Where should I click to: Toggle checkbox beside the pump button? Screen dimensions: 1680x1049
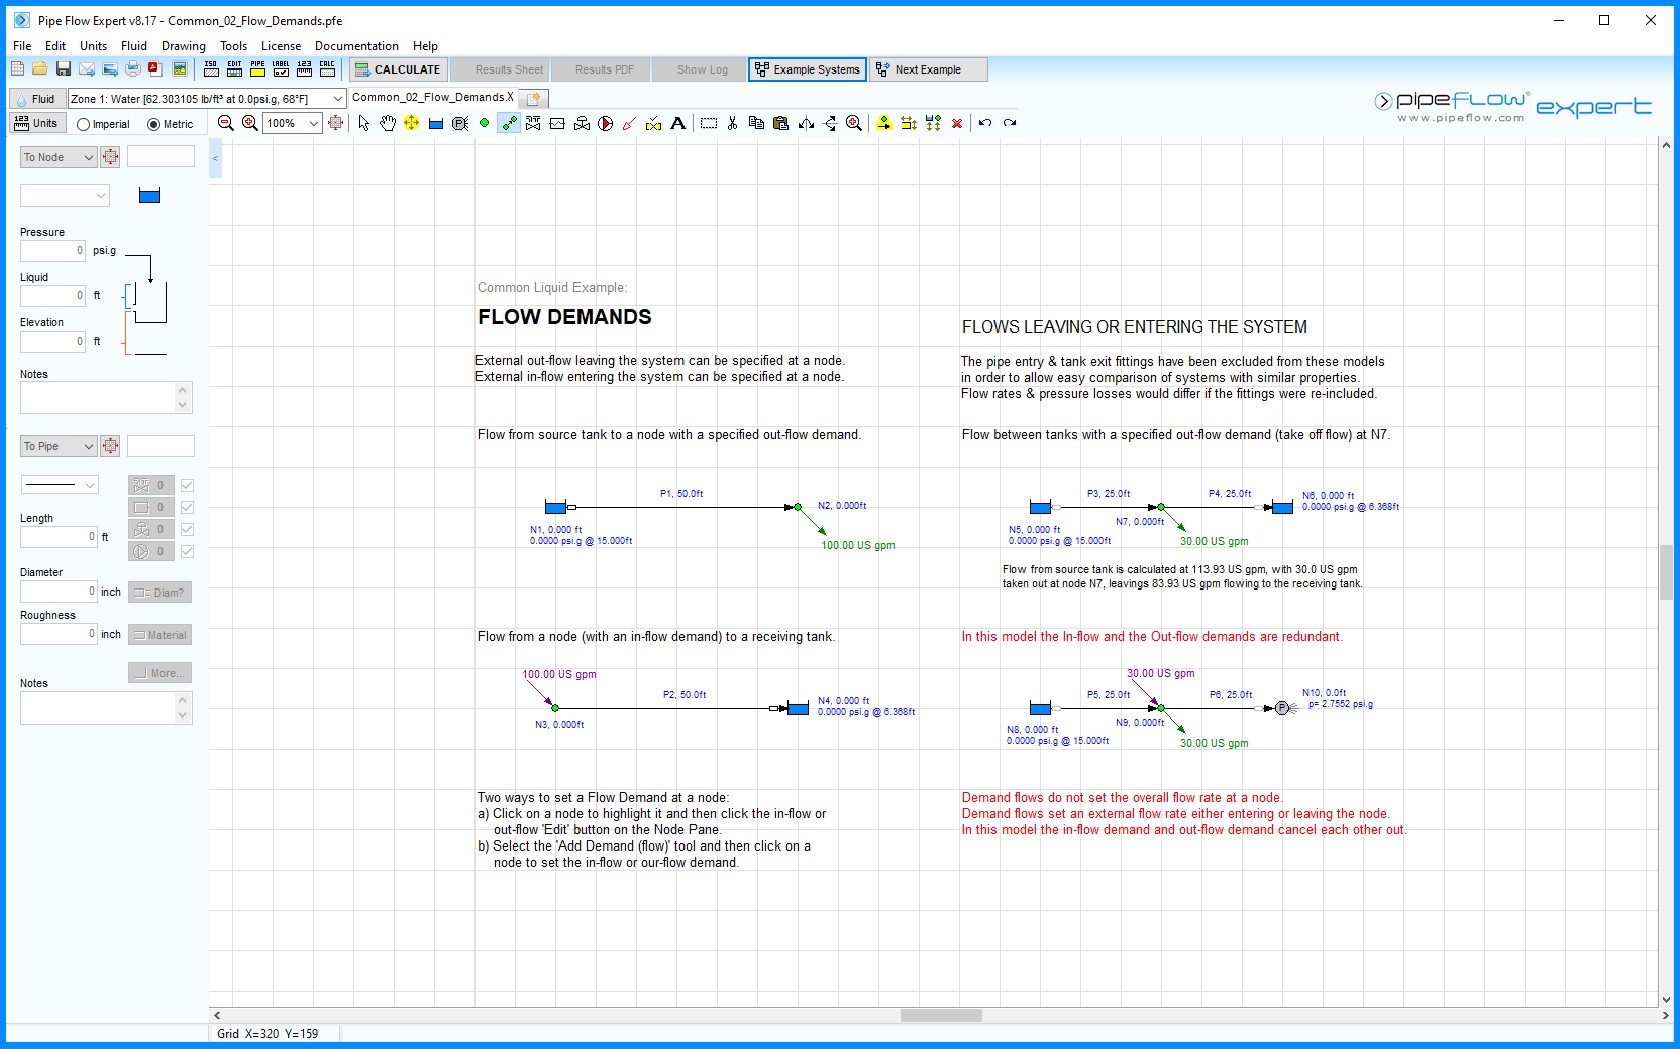(187, 551)
